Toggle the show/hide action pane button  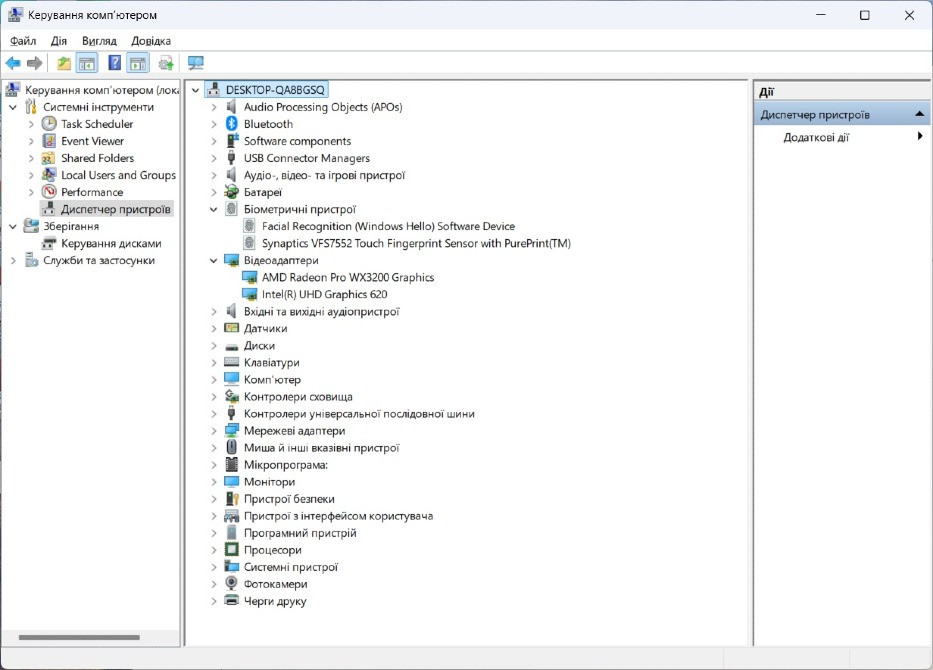tap(138, 63)
